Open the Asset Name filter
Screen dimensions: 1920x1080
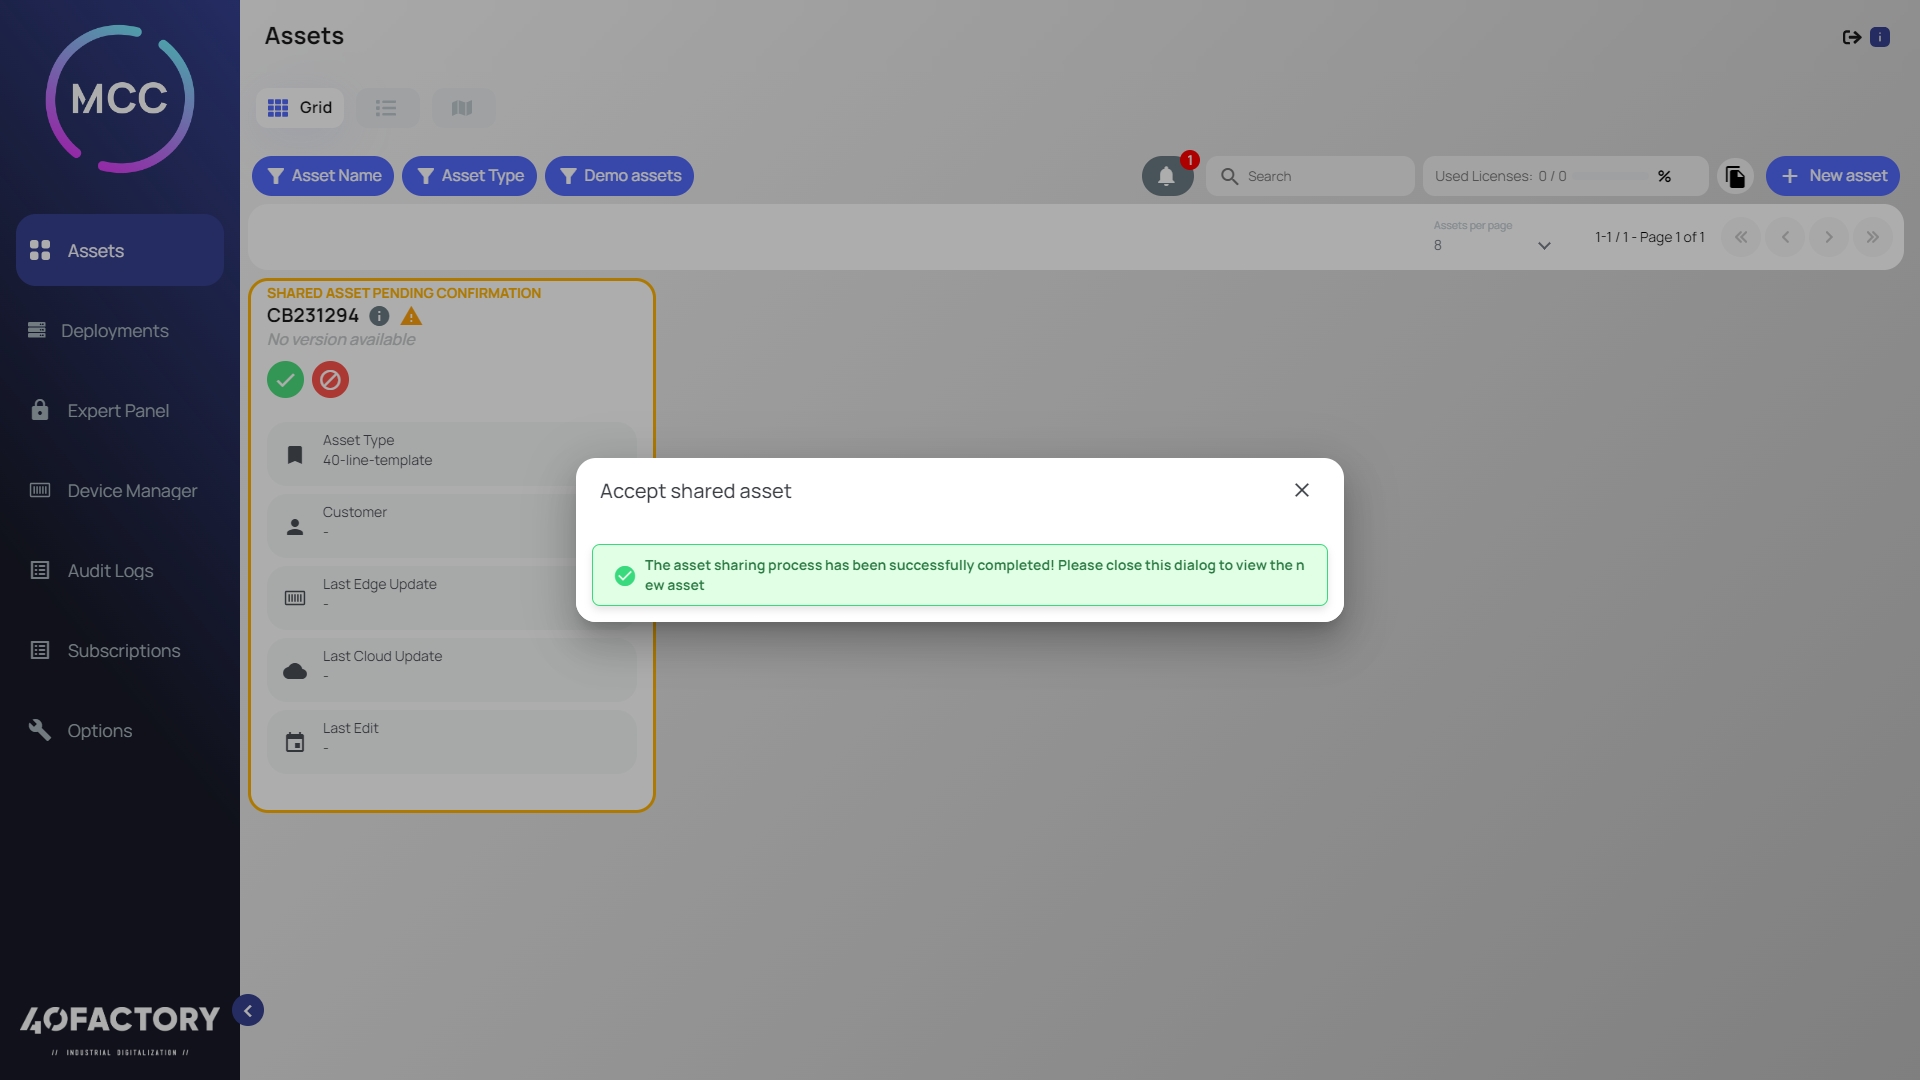click(322, 176)
